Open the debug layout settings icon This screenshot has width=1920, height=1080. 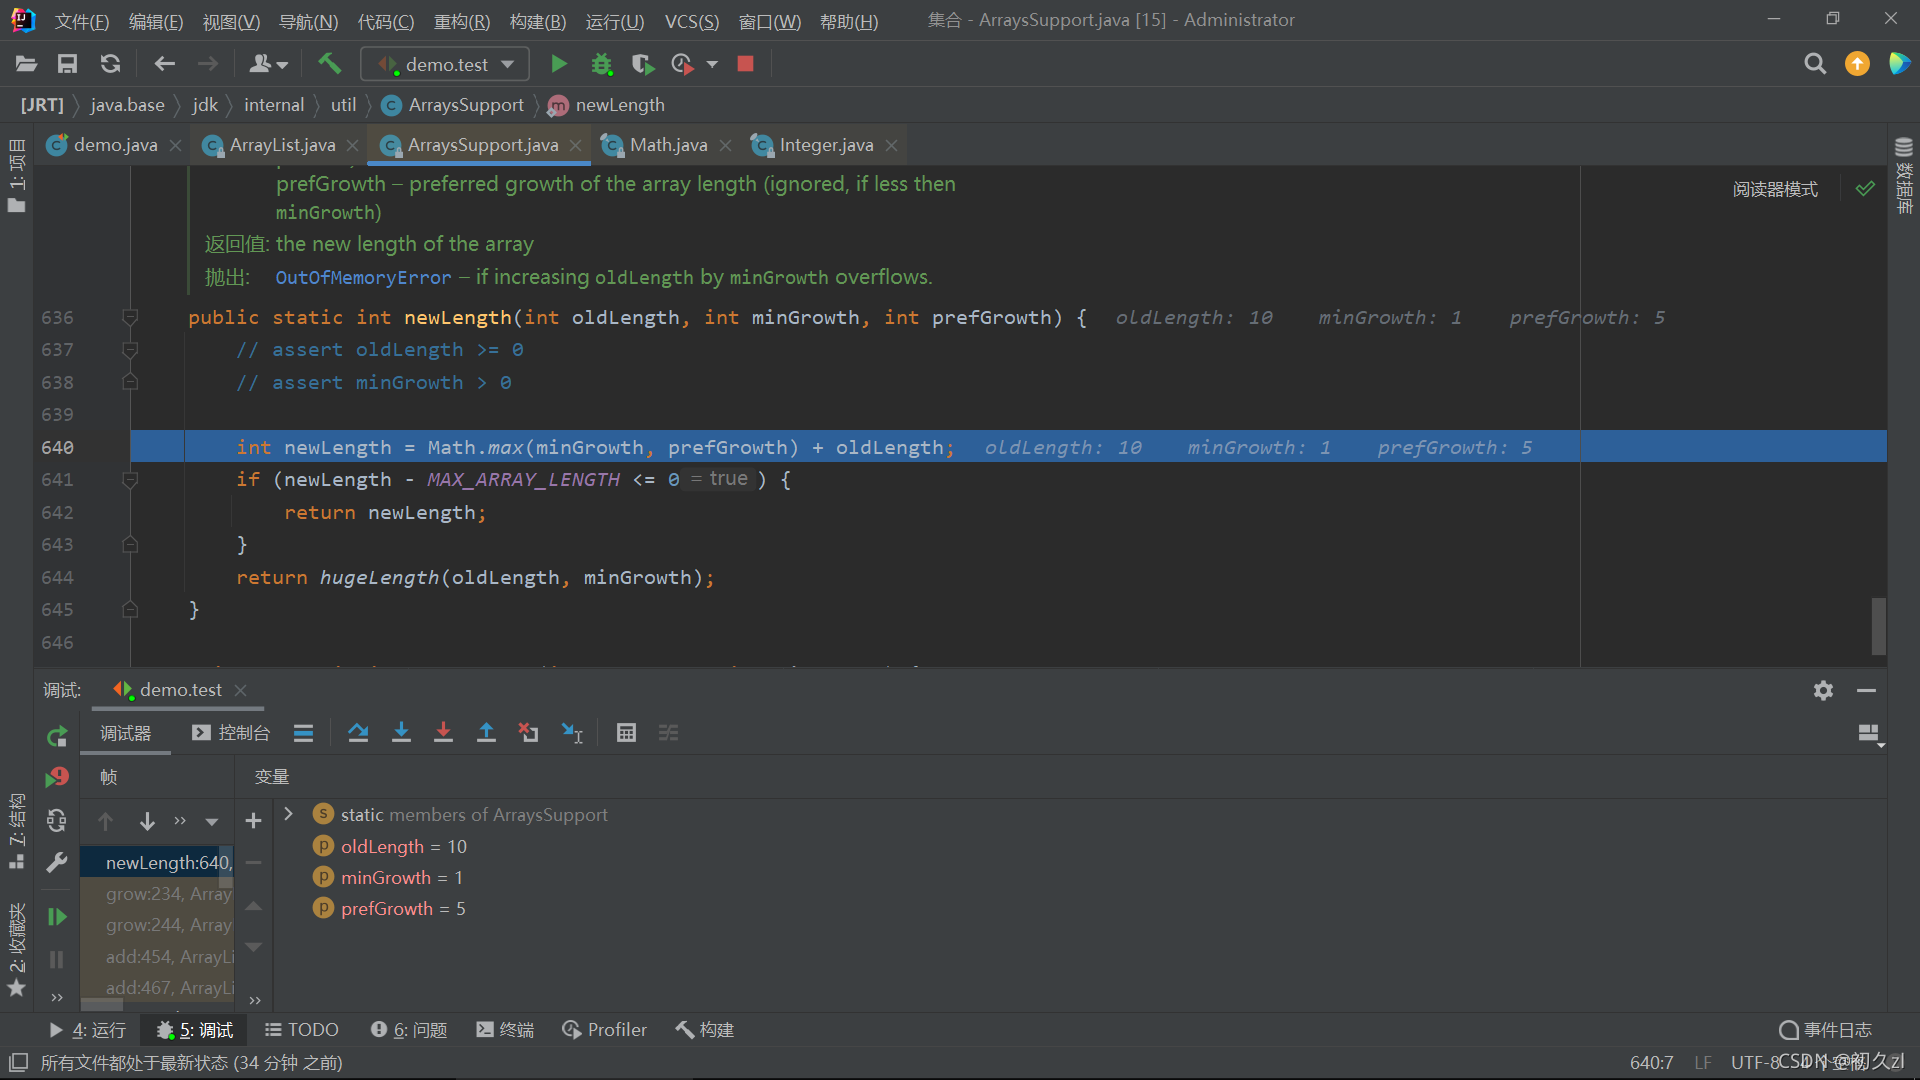click(1868, 734)
